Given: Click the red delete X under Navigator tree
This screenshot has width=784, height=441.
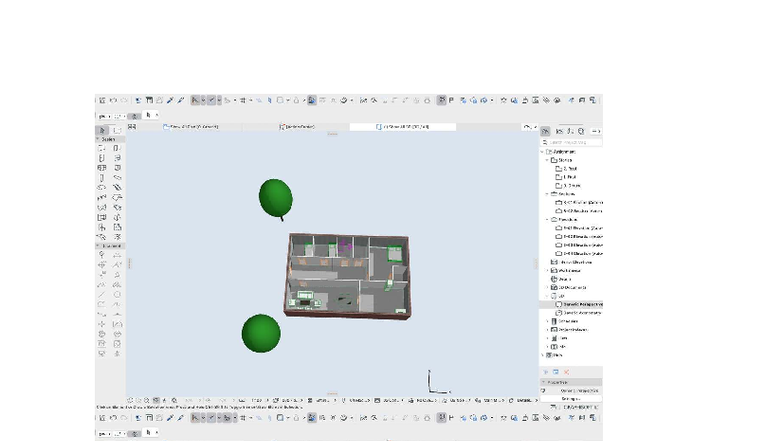Looking at the screenshot, I should pyautogui.click(x=566, y=372).
